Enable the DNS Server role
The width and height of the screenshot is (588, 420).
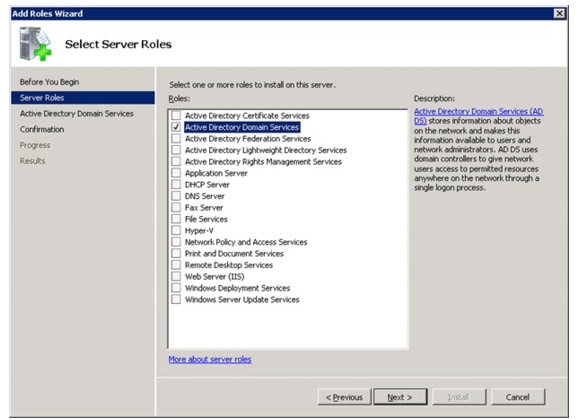click(x=176, y=196)
